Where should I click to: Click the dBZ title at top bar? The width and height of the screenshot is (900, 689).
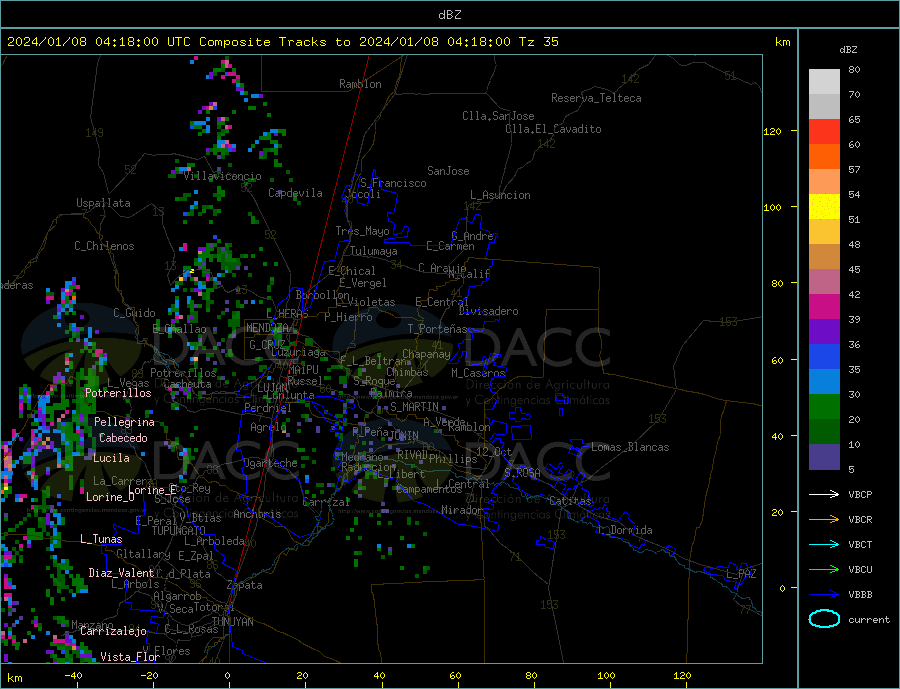[449, 15]
